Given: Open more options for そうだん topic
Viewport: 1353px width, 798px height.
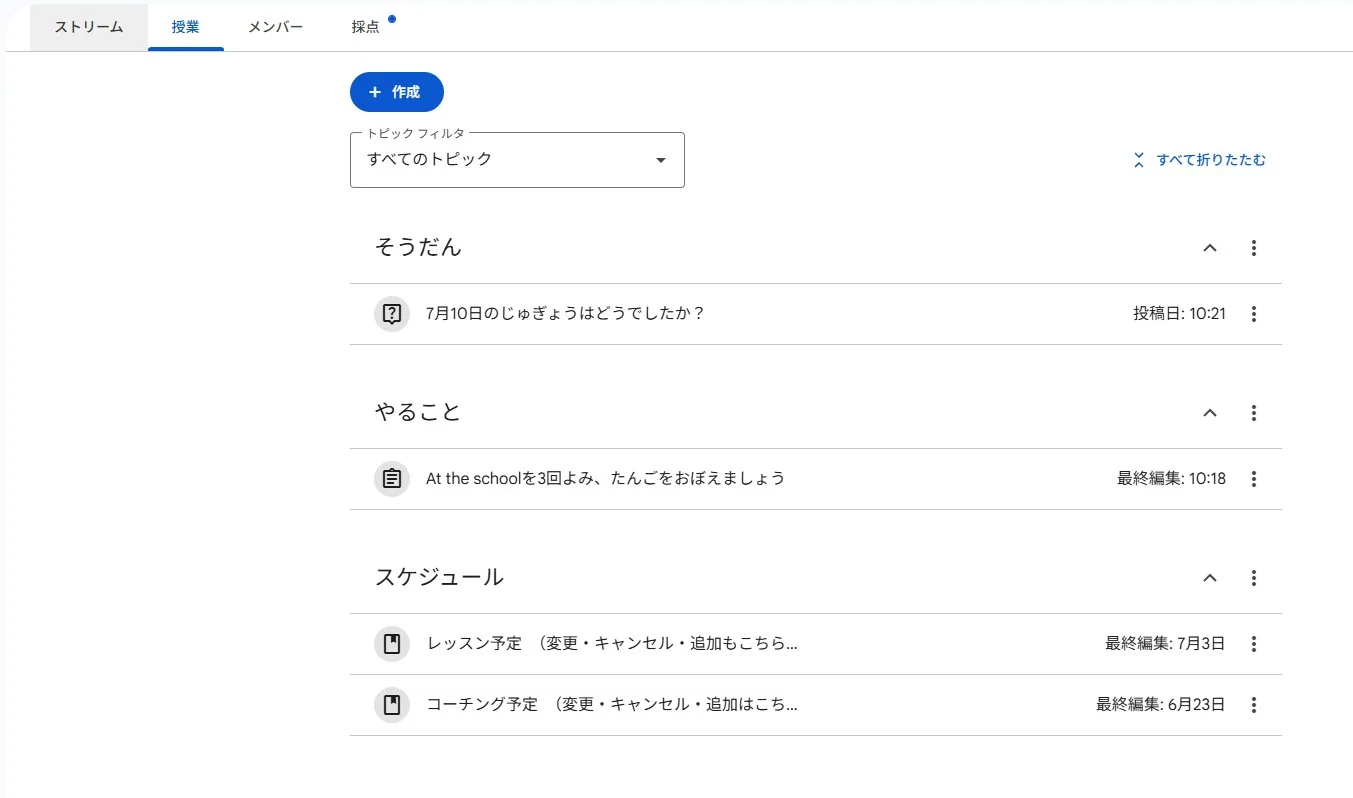Looking at the screenshot, I should coord(1254,248).
